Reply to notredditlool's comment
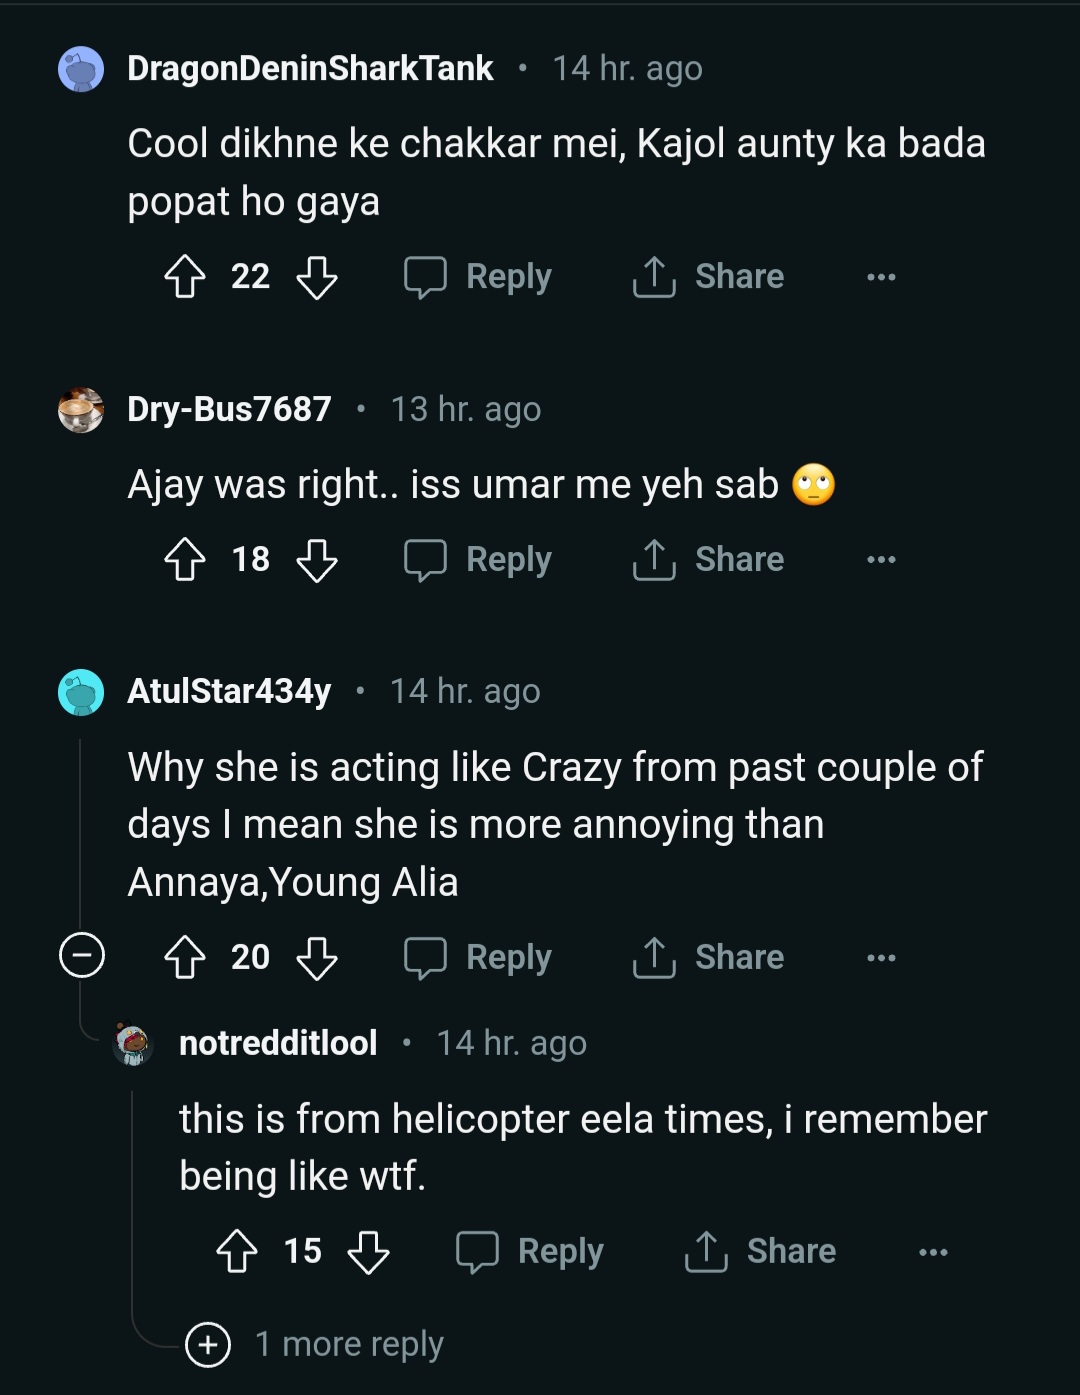This screenshot has width=1080, height=1395. [531, 1252]
